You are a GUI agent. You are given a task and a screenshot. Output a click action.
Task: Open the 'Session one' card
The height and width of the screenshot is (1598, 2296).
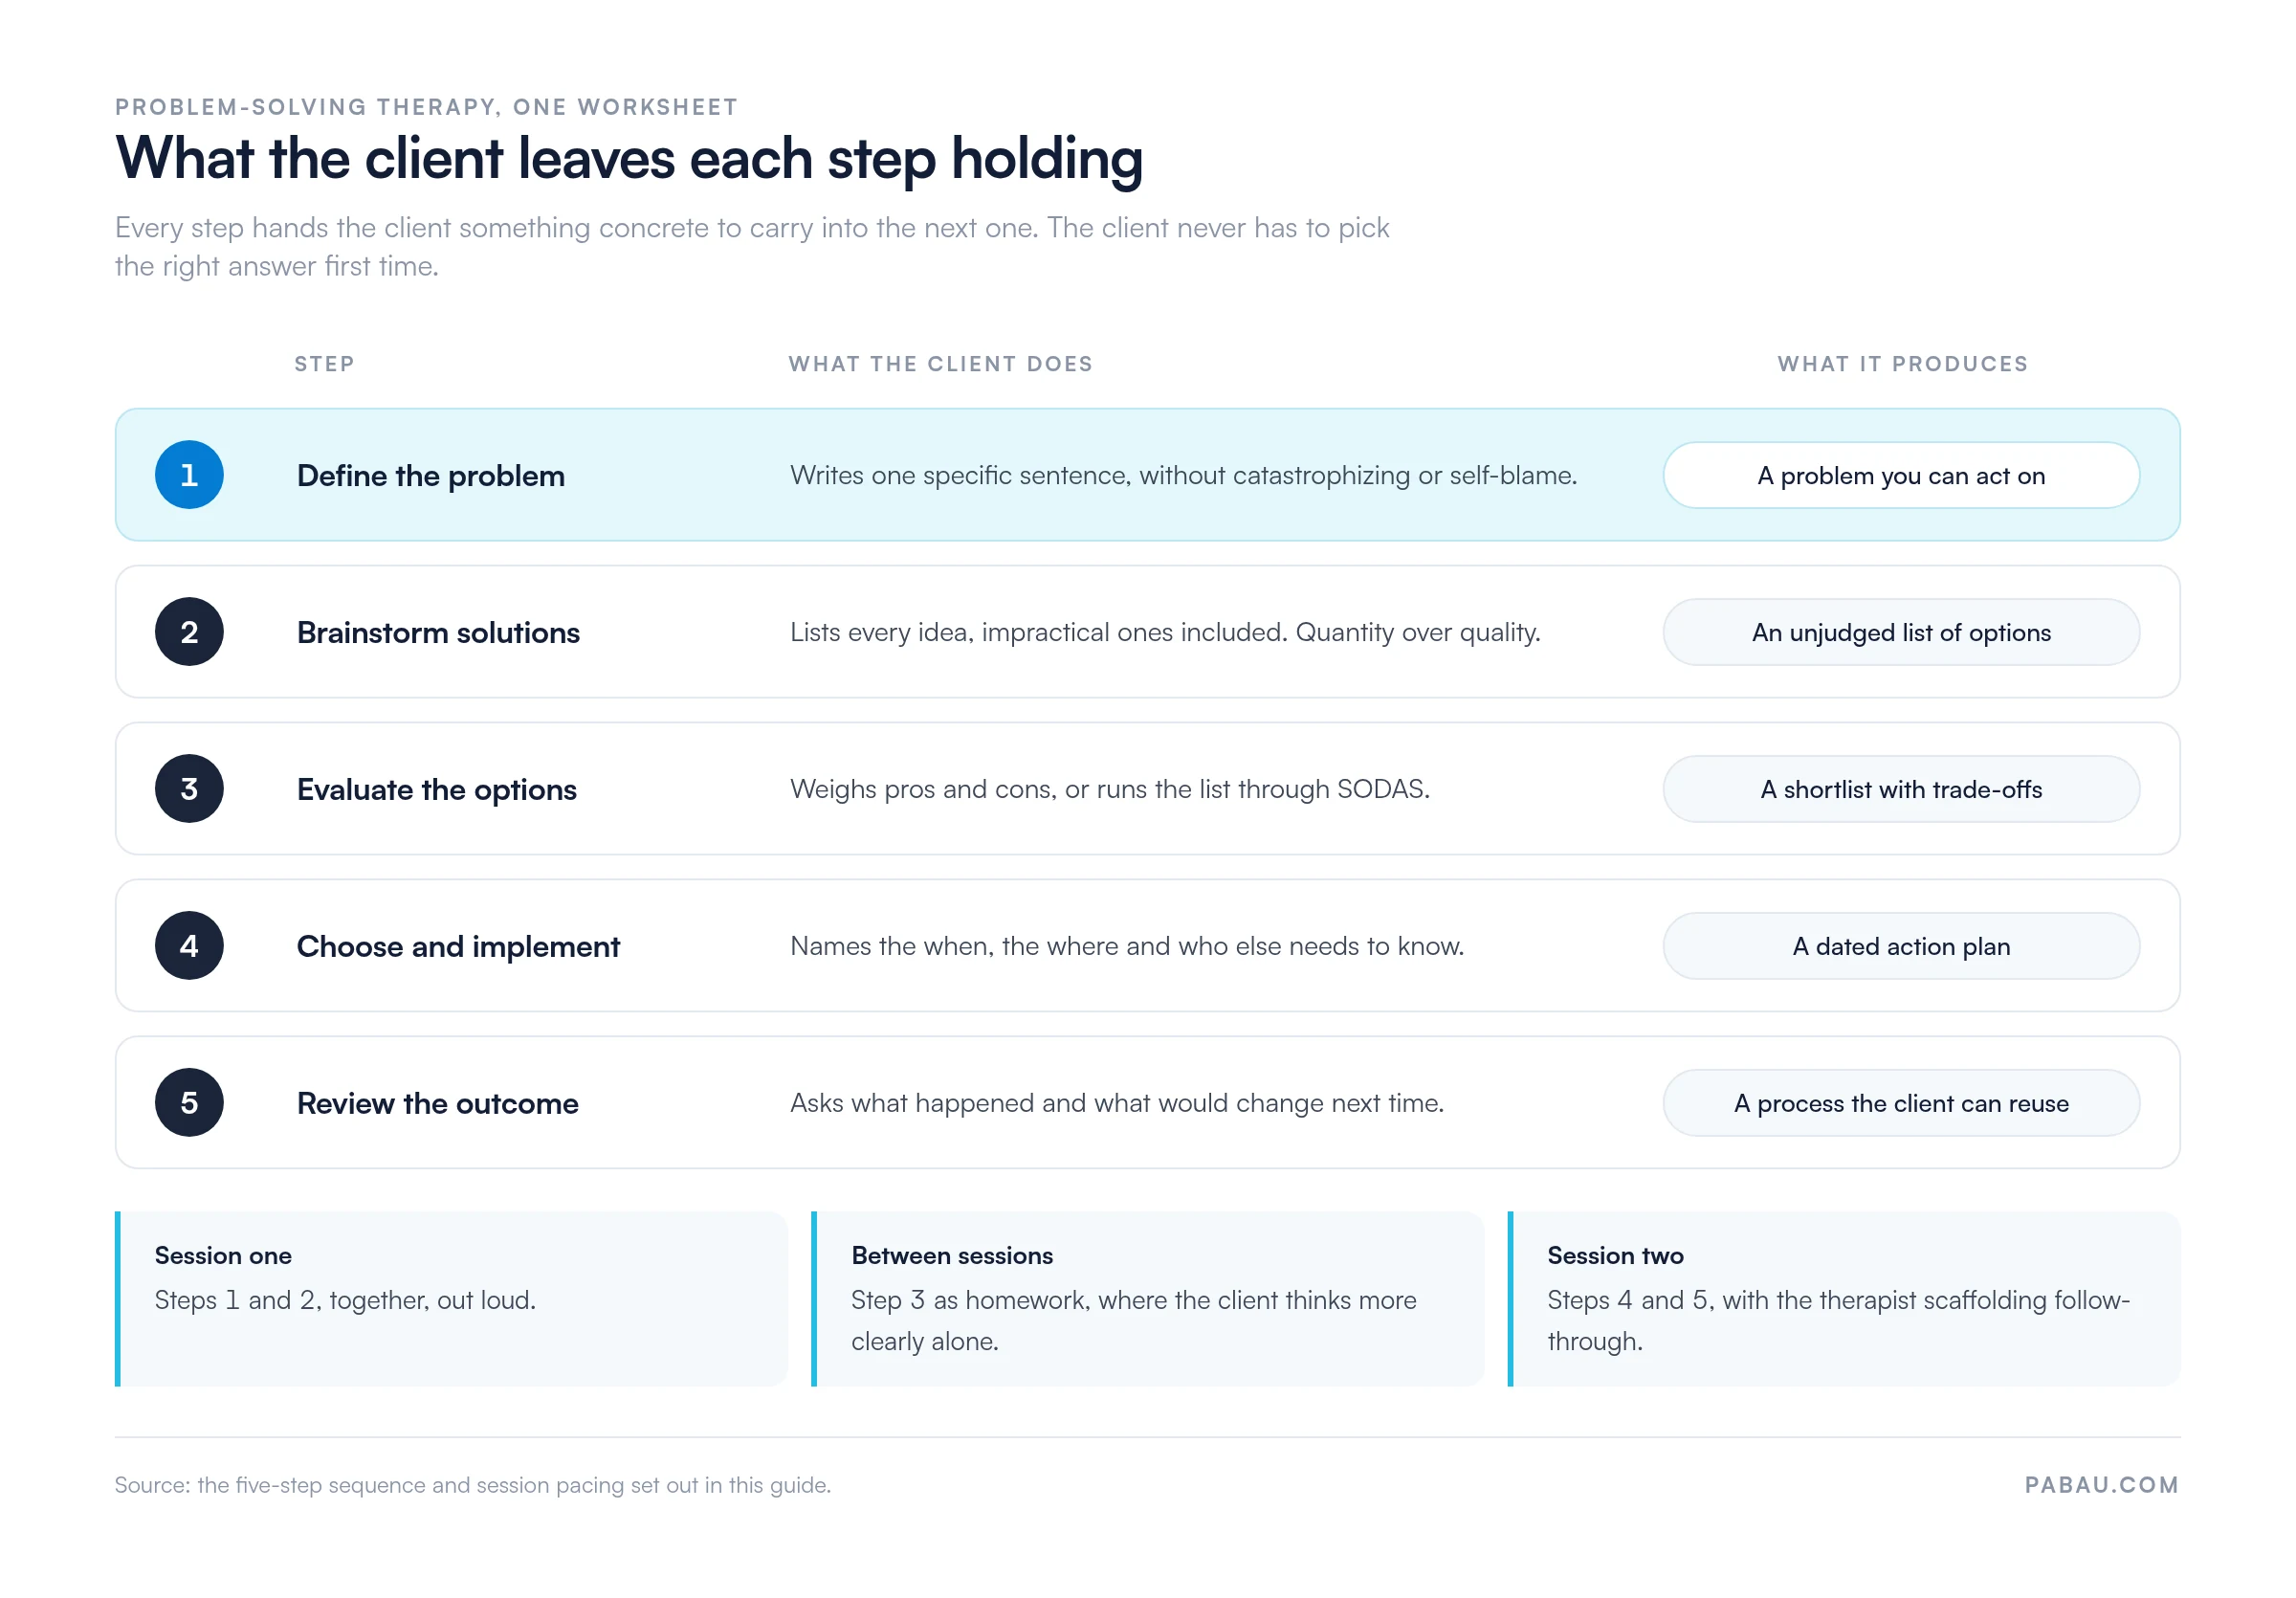click(x=451, y=1299)
